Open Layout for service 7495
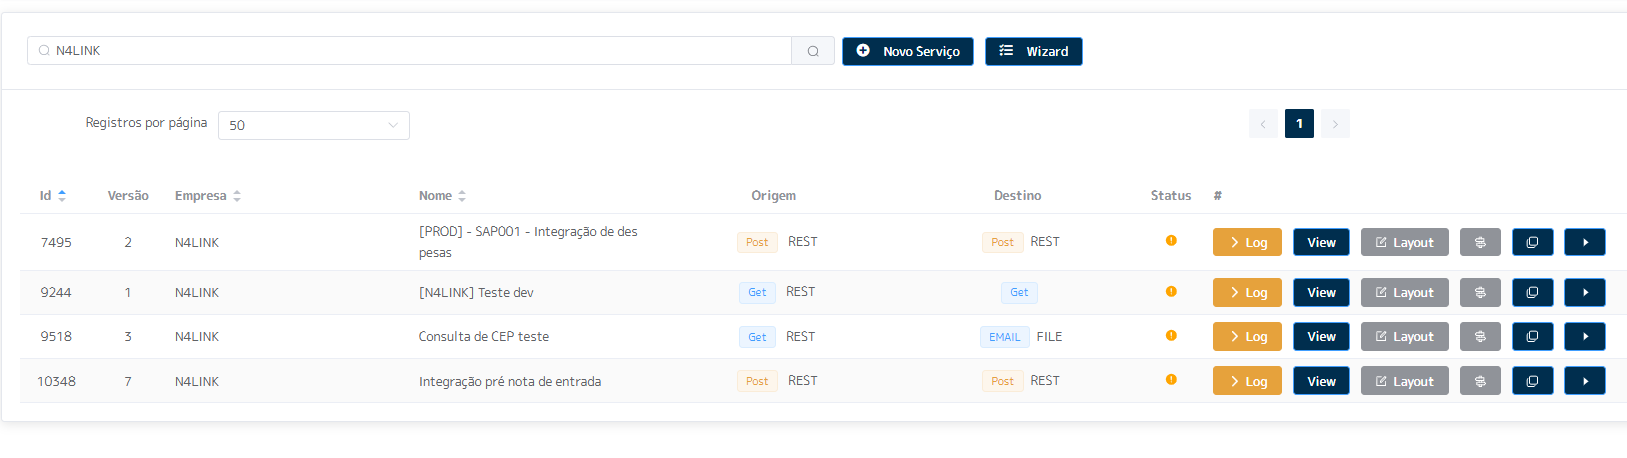The image size is (1627, 458). point(1405,242)
